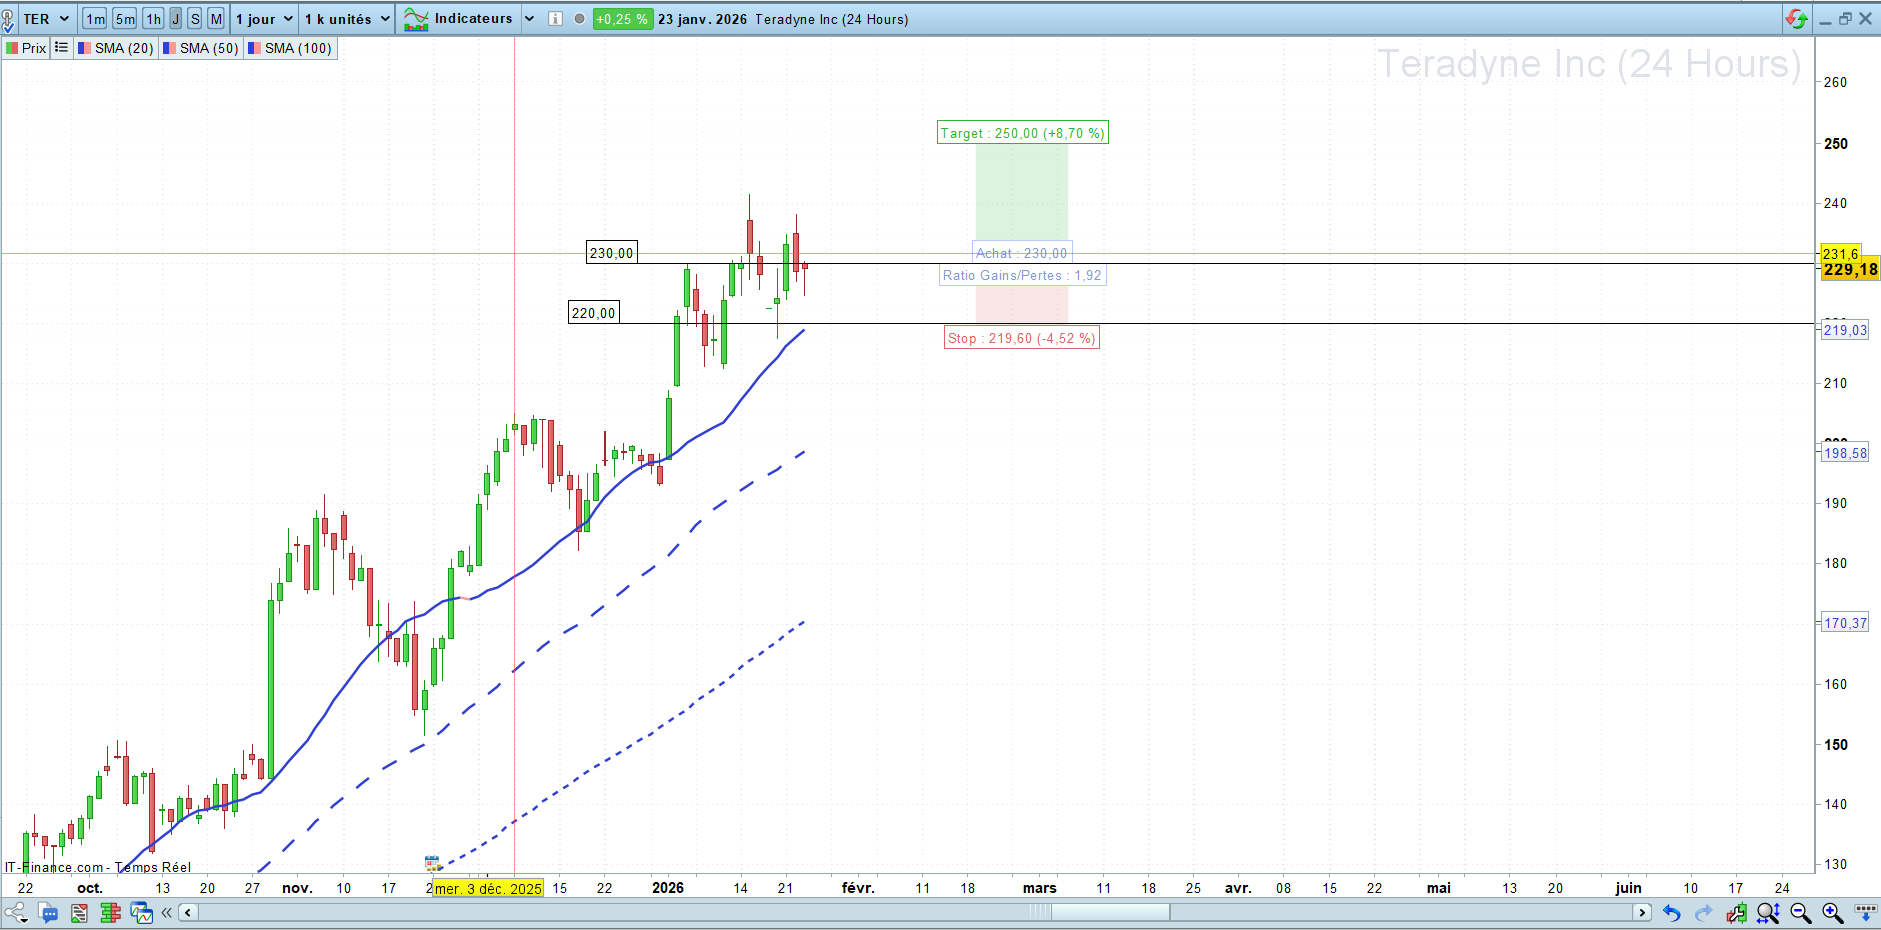The image size is (1881, 930).
Task: Click the information icon next to Indicateurs
Action: pyautogui.click(x=555, y=19)
